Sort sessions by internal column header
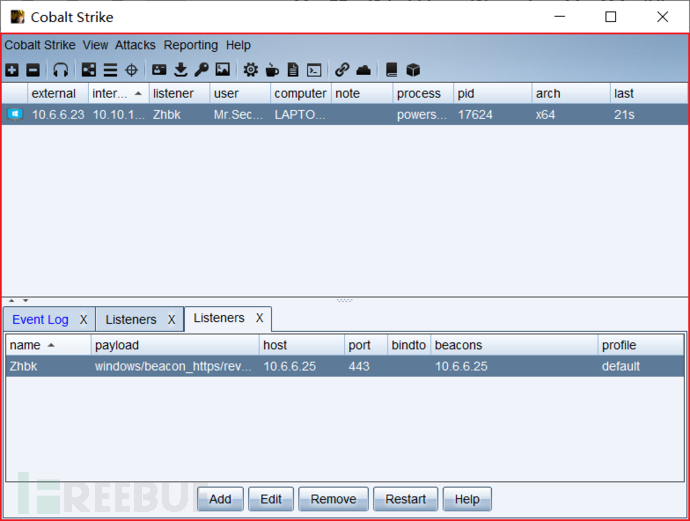The height and width of the screenshot is (521, 690). pos(119,93)
